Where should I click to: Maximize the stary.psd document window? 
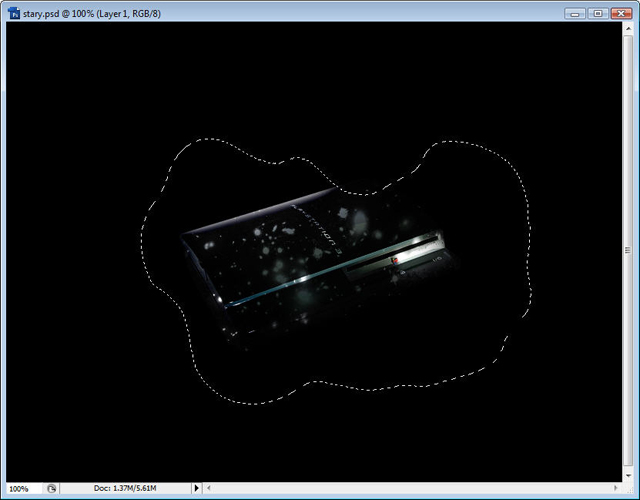coord(598,13)
